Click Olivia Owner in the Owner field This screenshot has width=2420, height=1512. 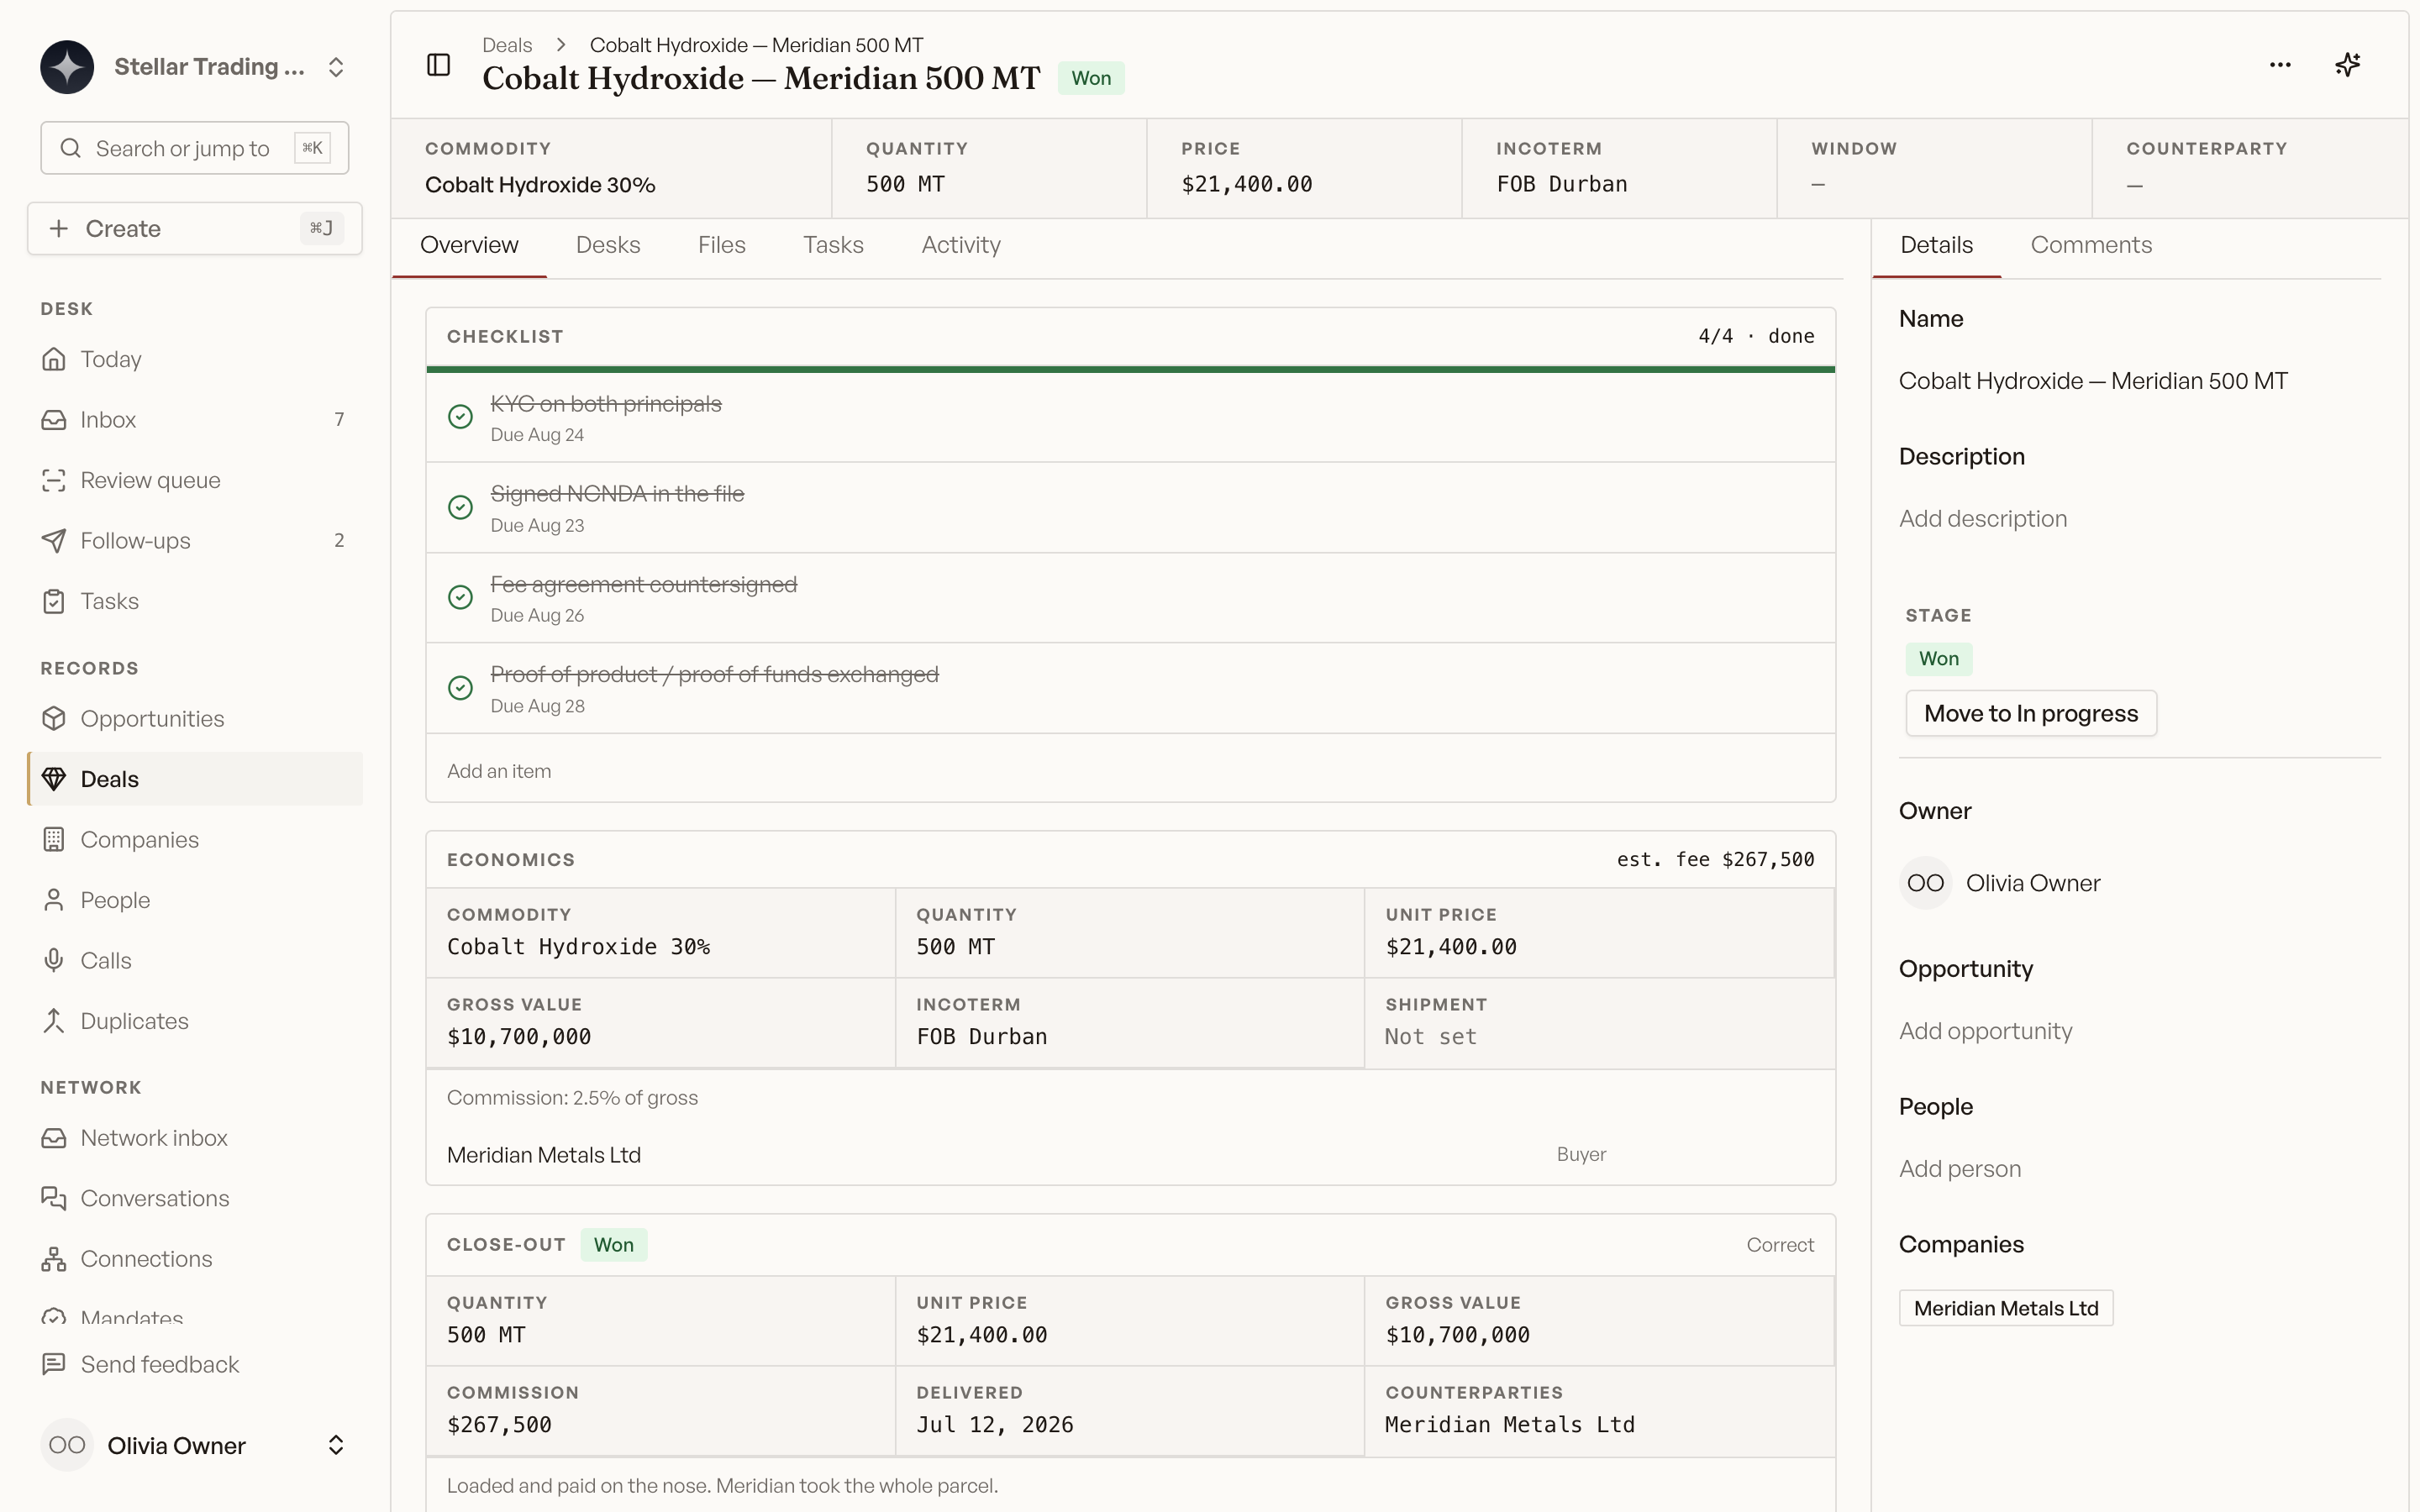click(x=2000, y=883)
